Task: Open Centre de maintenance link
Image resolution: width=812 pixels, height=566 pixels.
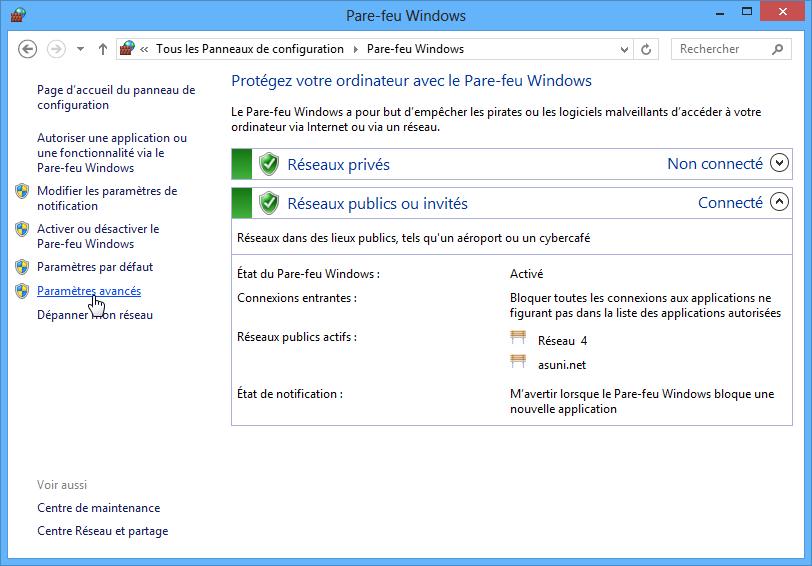Action: pos(99,508)
